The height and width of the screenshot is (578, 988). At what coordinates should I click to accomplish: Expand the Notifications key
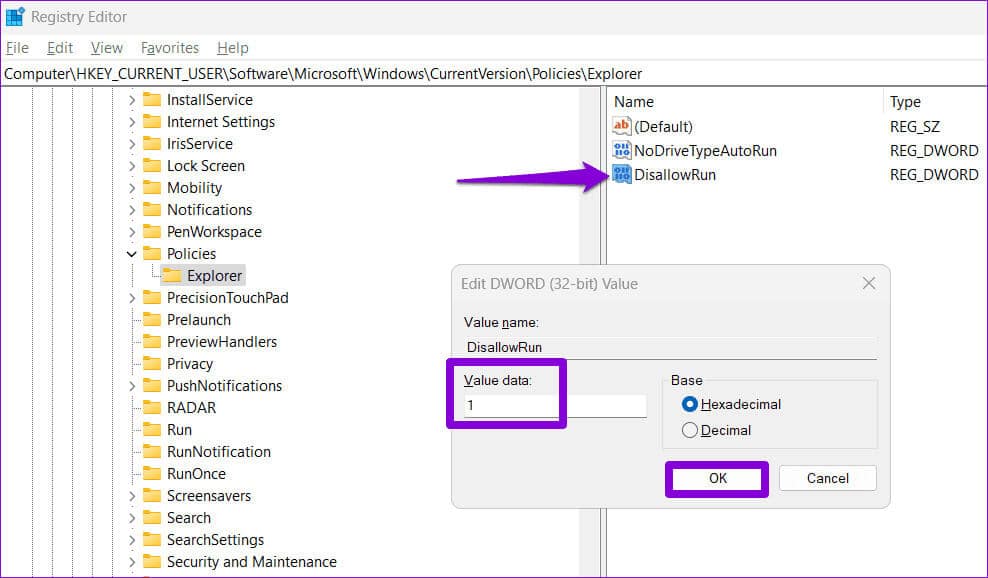click(x=132, y=209)
